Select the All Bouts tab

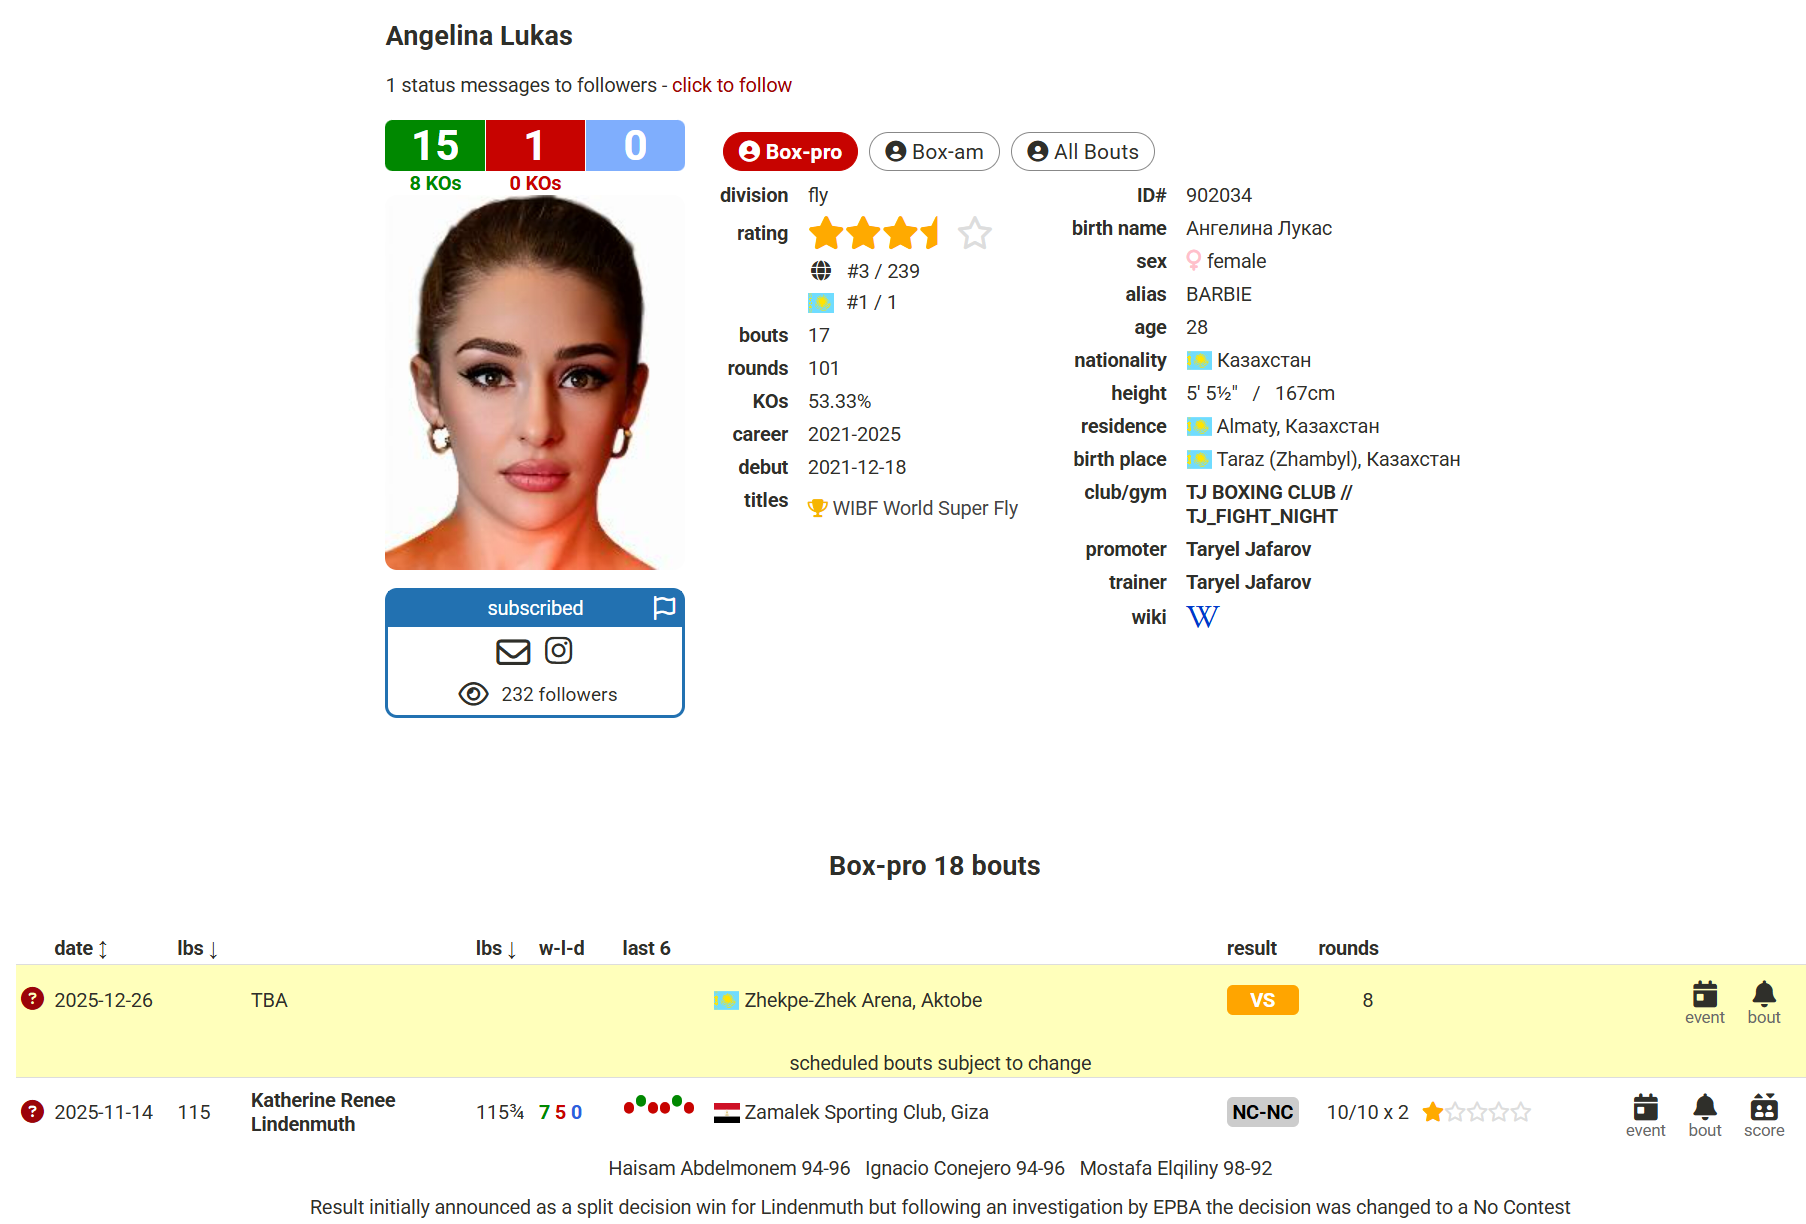[1082, 152]
